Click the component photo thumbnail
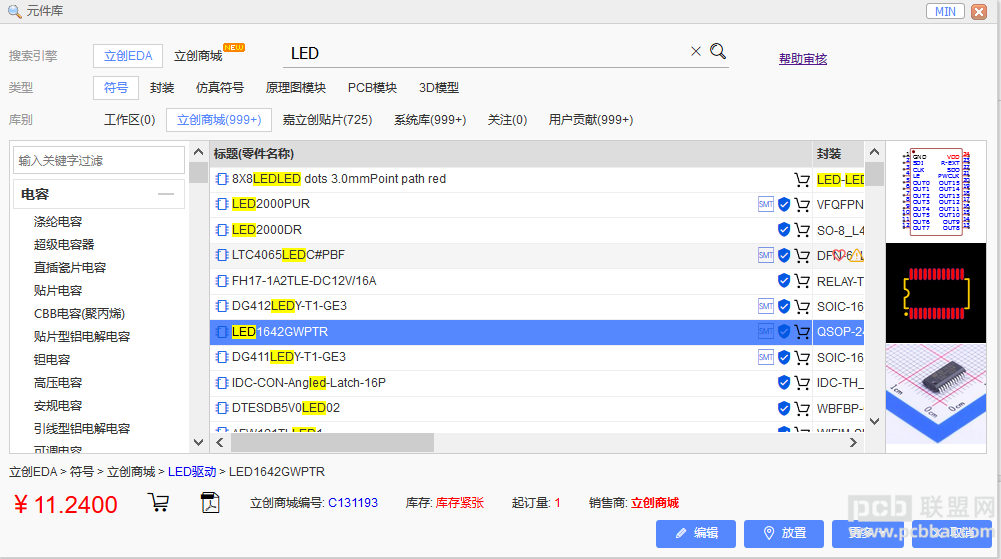 (x=936, y=394)
